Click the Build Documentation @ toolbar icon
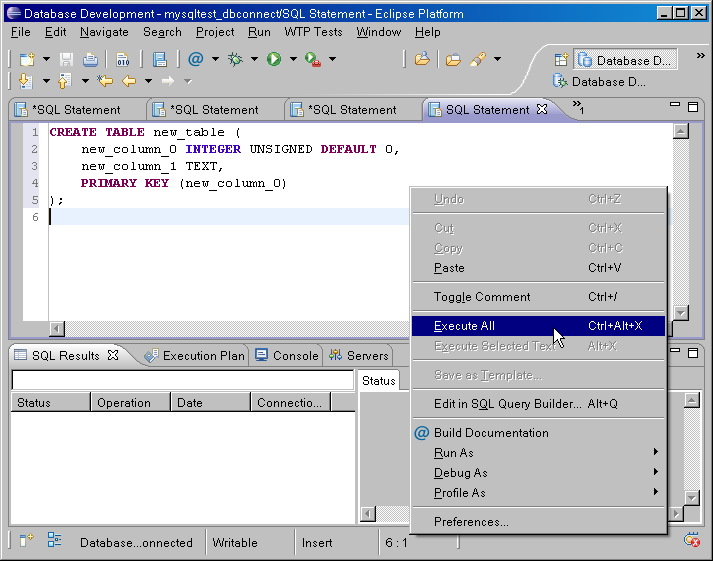Image resolution: width=713 pixels, height=561 pixels. tap(196, 60)
